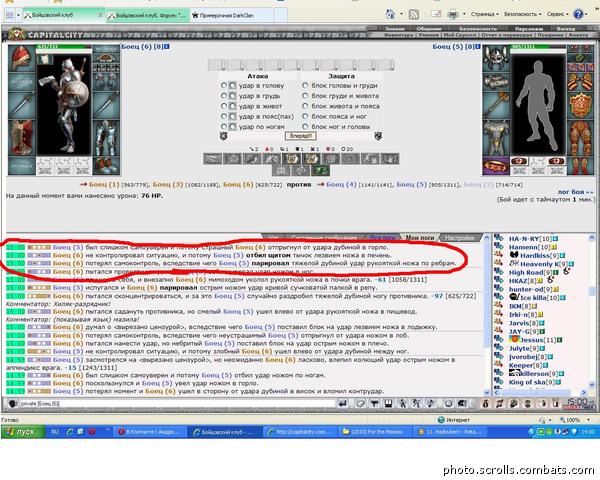Use the first technique icon in lower row
The image size is (600, 480).
point(281,170)
